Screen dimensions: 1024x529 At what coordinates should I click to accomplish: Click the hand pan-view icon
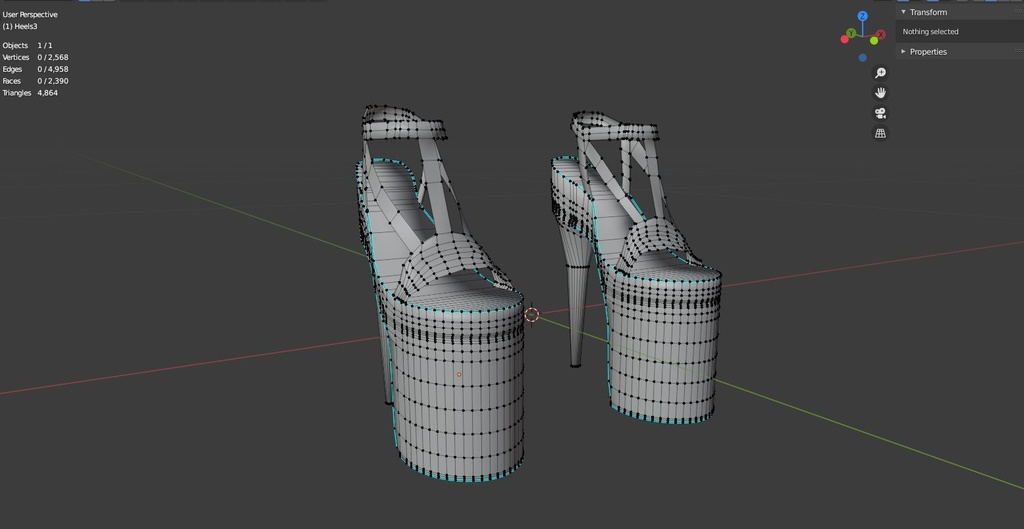[880, 93]
